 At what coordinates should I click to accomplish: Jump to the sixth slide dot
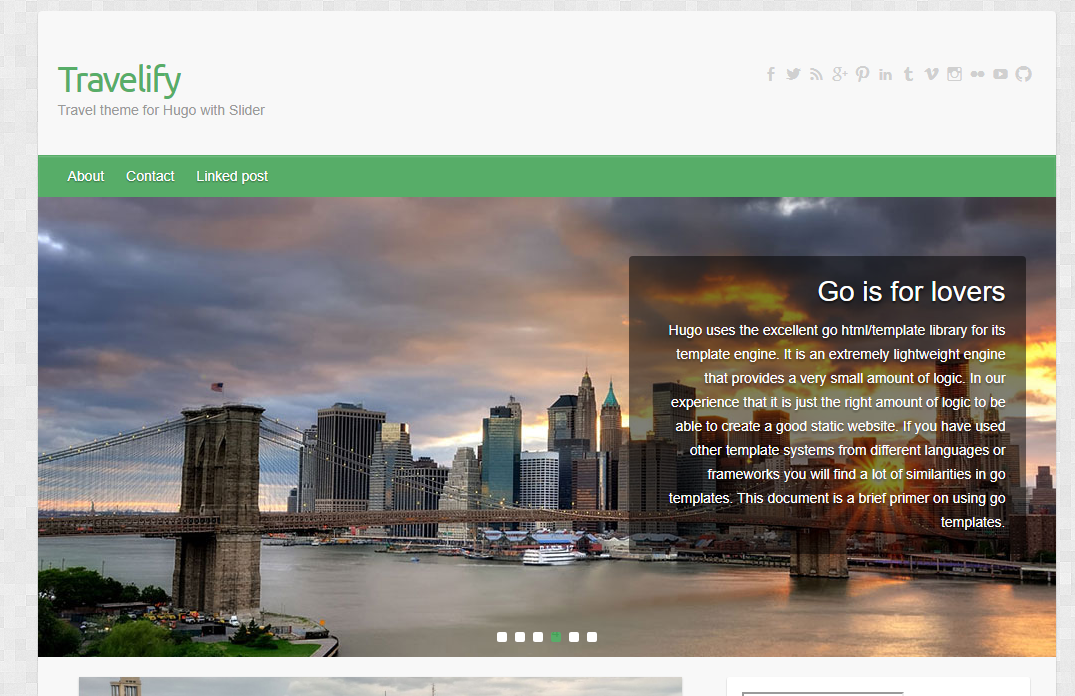pos(592,637)
